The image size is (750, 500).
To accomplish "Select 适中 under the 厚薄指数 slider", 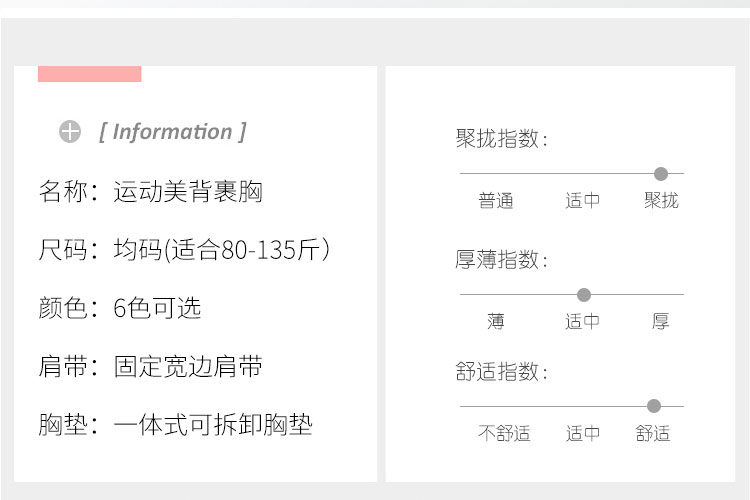I will (x=582, y=322).
